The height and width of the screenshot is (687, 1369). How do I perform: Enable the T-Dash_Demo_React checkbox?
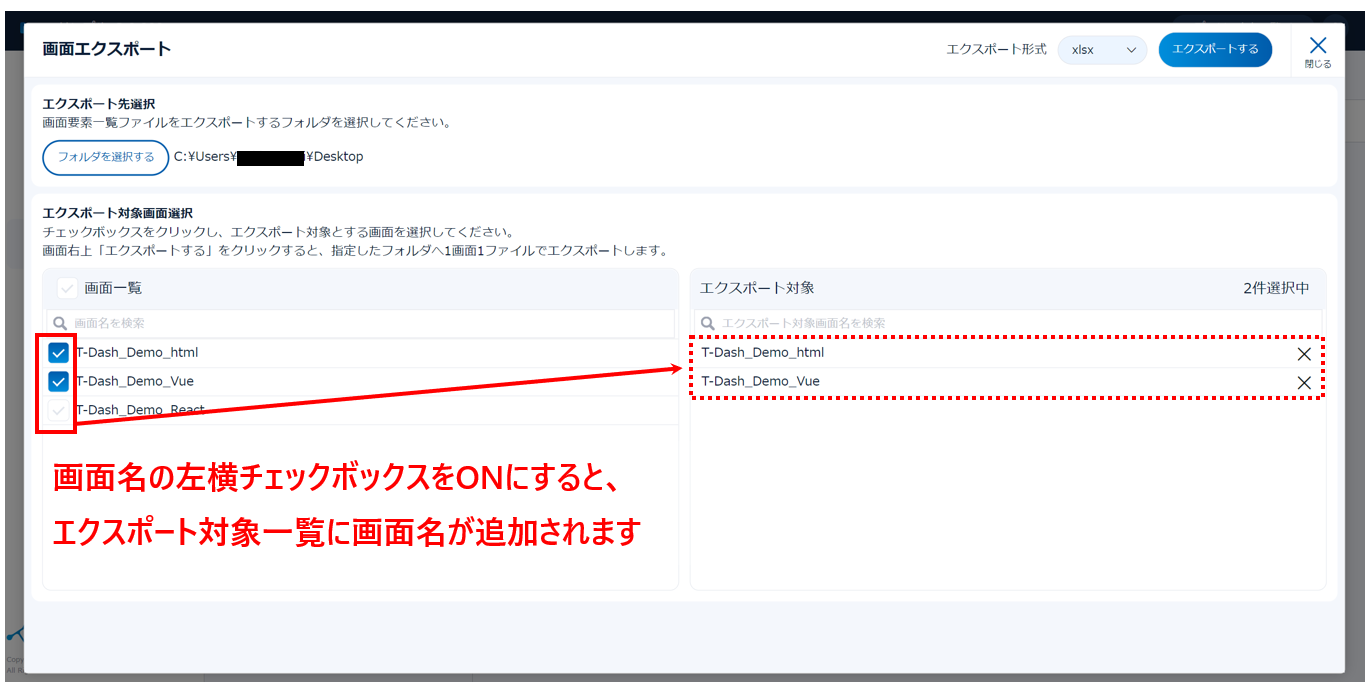[59, 410]
